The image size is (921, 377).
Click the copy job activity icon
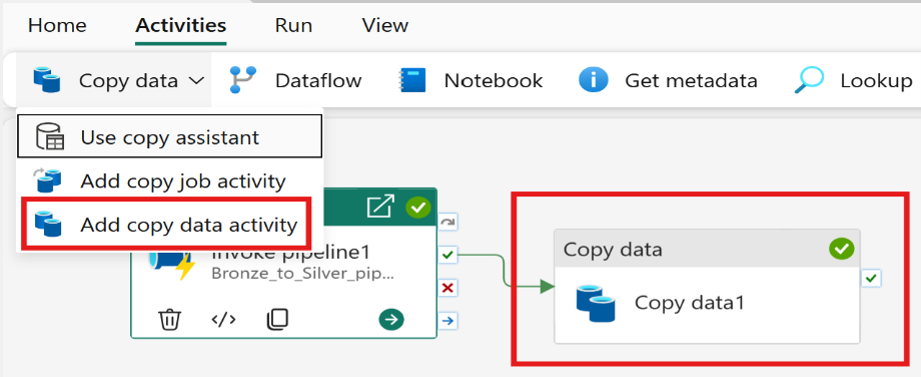pyautogui.click(x=47, y=181)
